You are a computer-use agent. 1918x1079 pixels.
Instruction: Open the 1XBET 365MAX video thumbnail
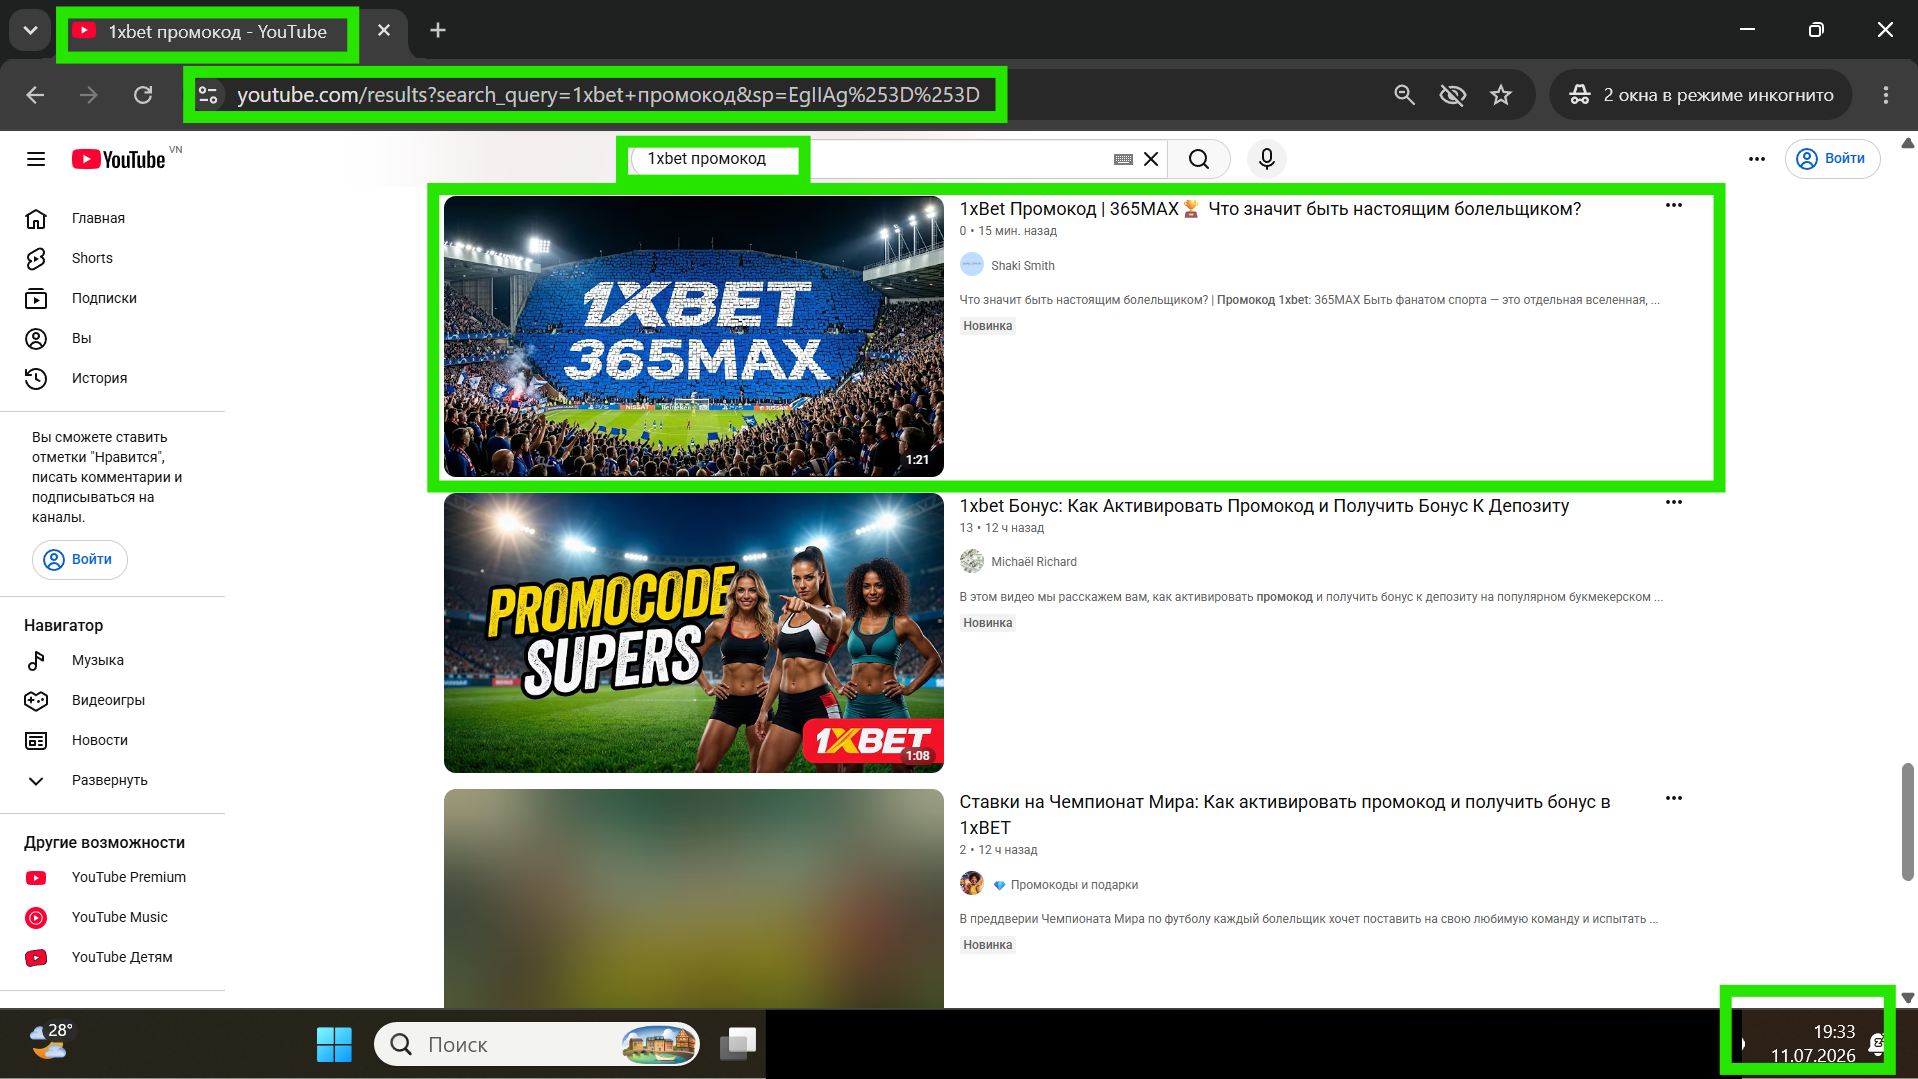tap(694, 336)
